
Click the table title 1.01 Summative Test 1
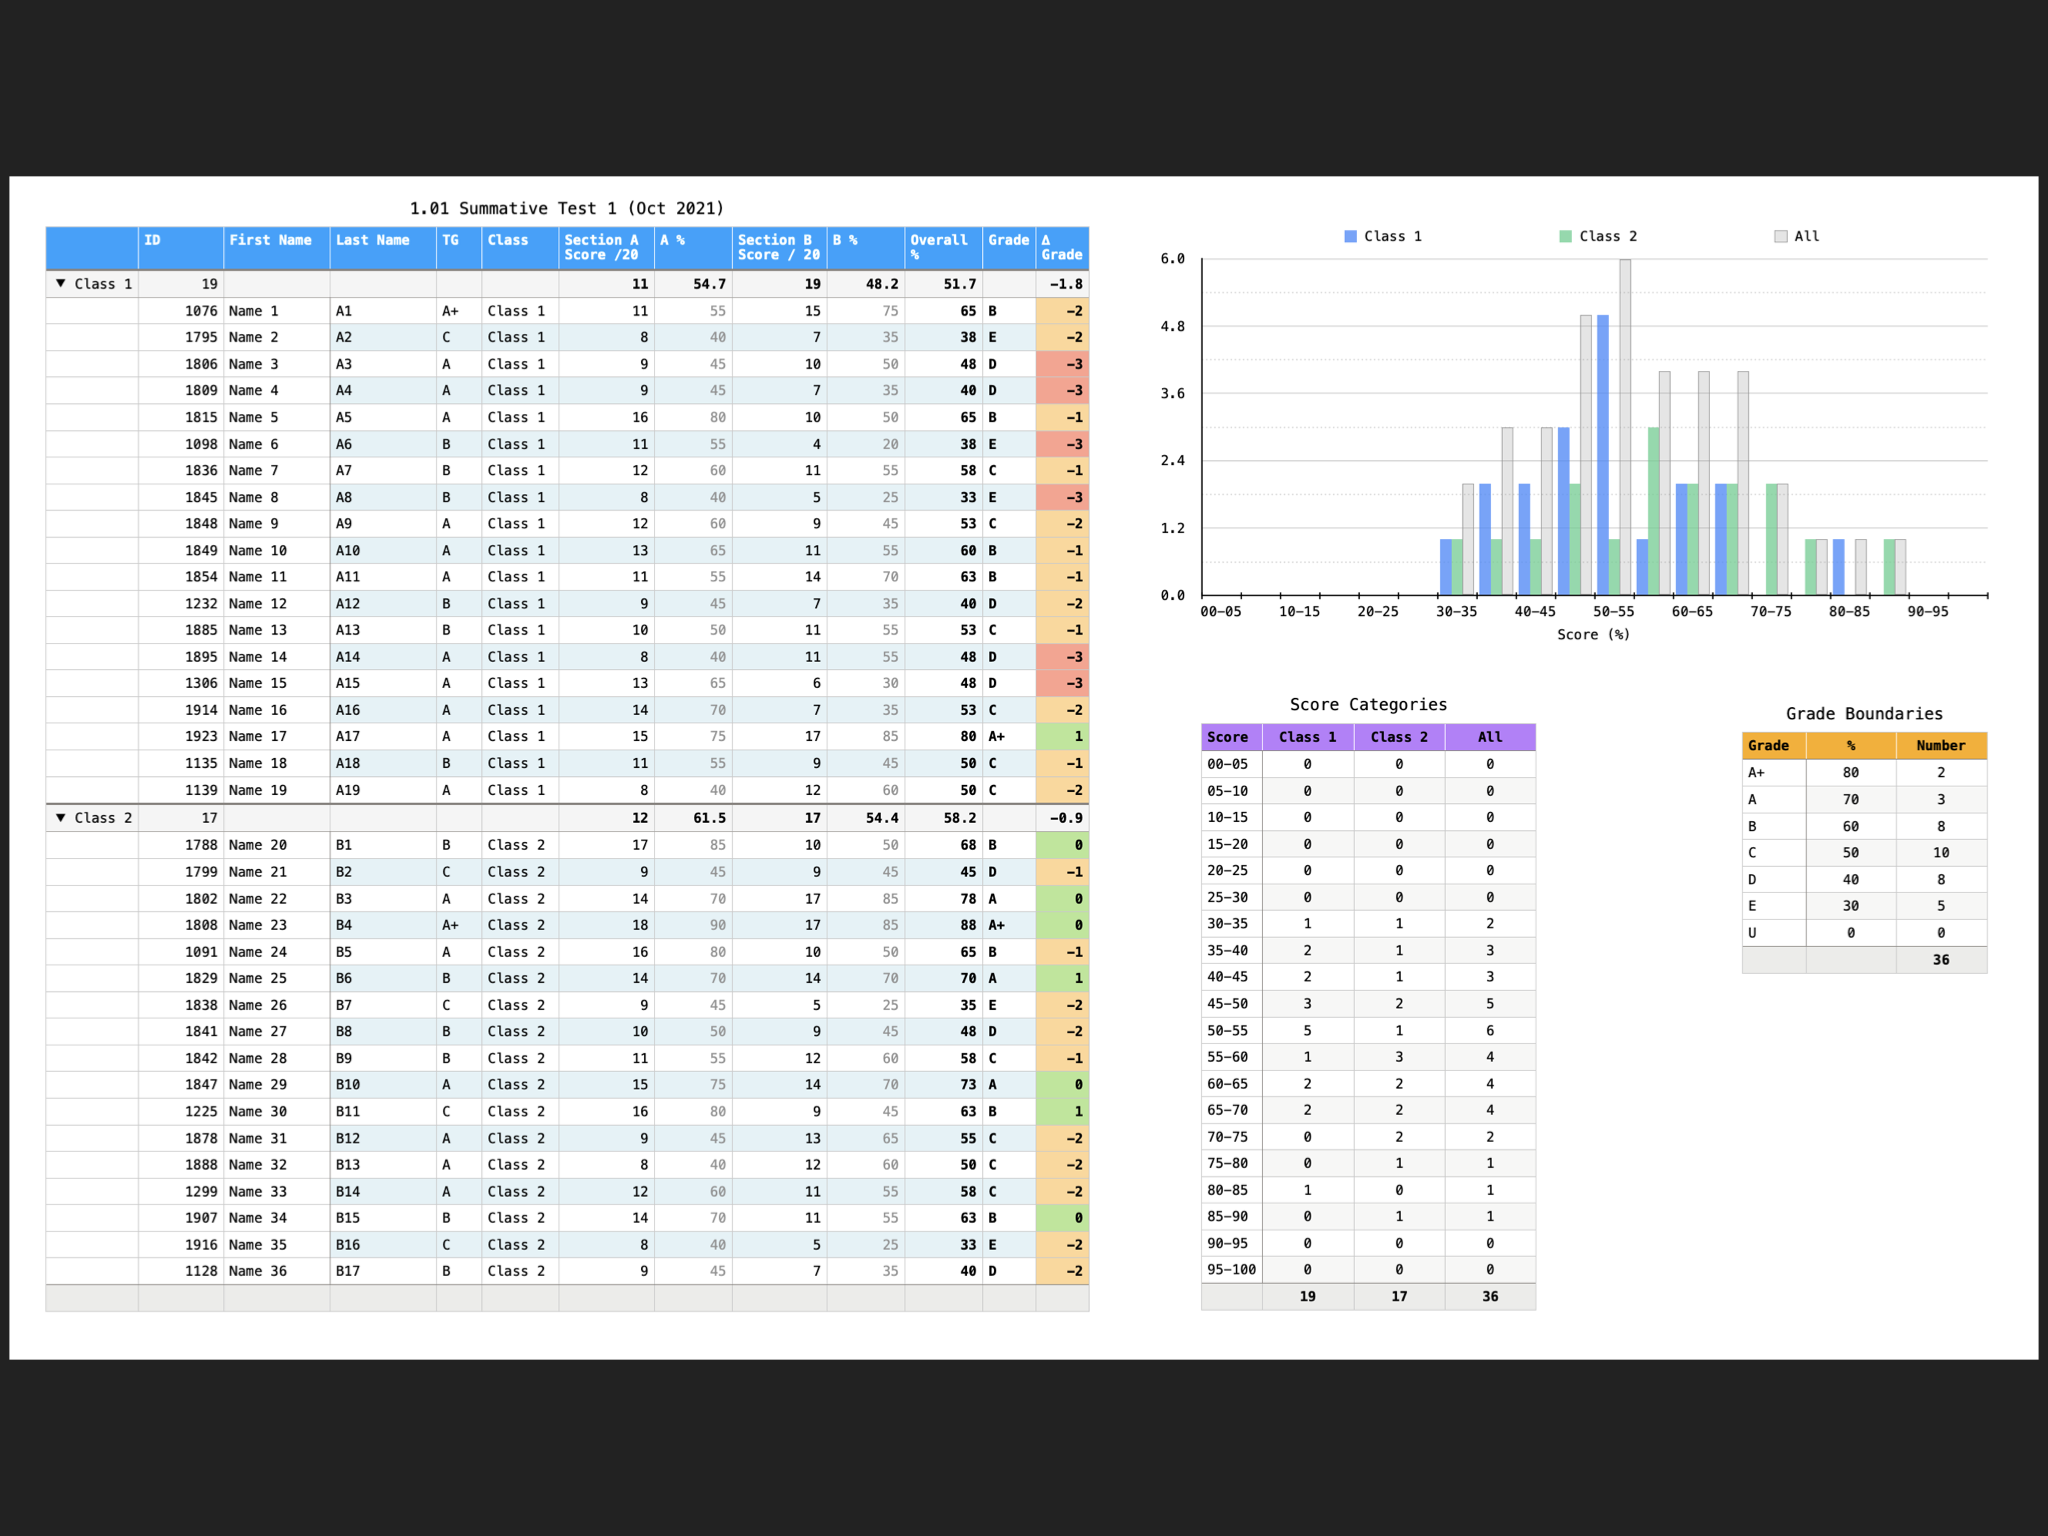pyautogui.click(x=566, y=209)
